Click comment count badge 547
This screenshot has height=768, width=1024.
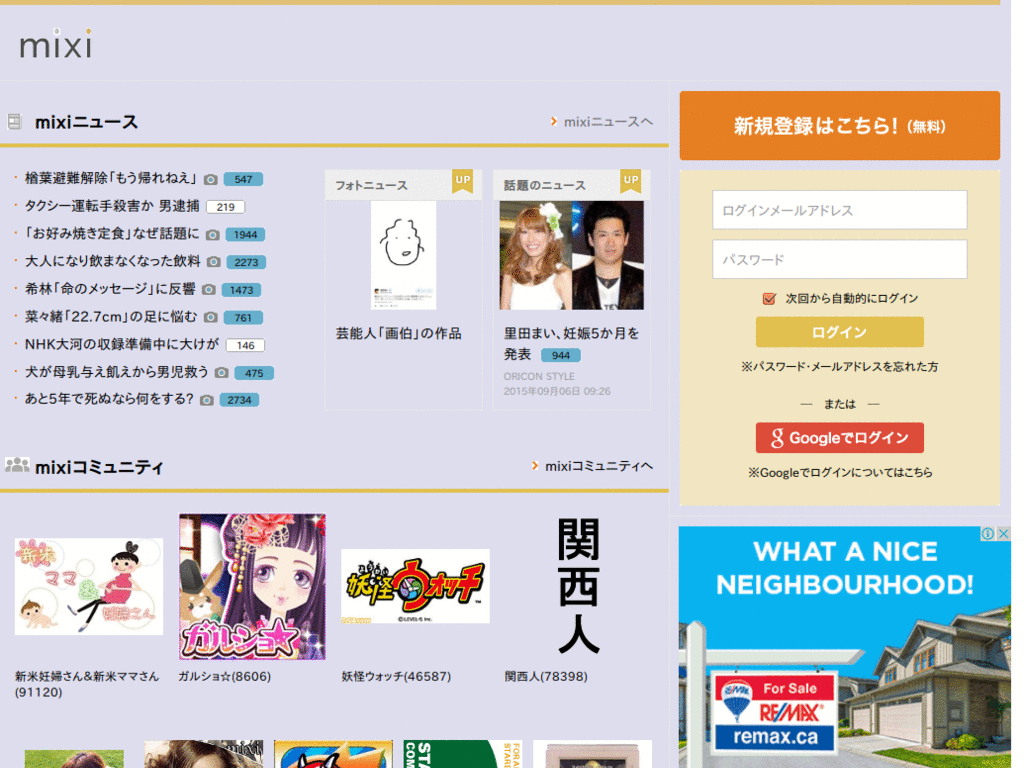[243, 179]
